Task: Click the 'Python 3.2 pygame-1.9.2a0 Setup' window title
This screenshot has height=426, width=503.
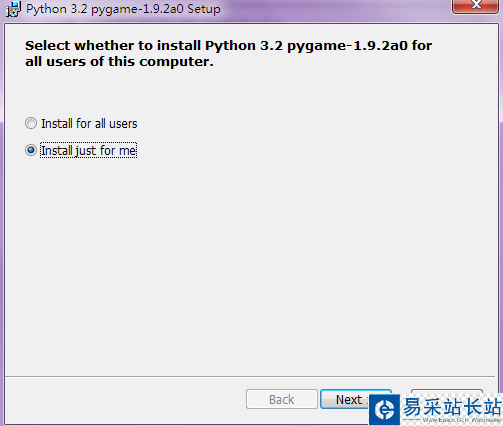Action: 123,9
